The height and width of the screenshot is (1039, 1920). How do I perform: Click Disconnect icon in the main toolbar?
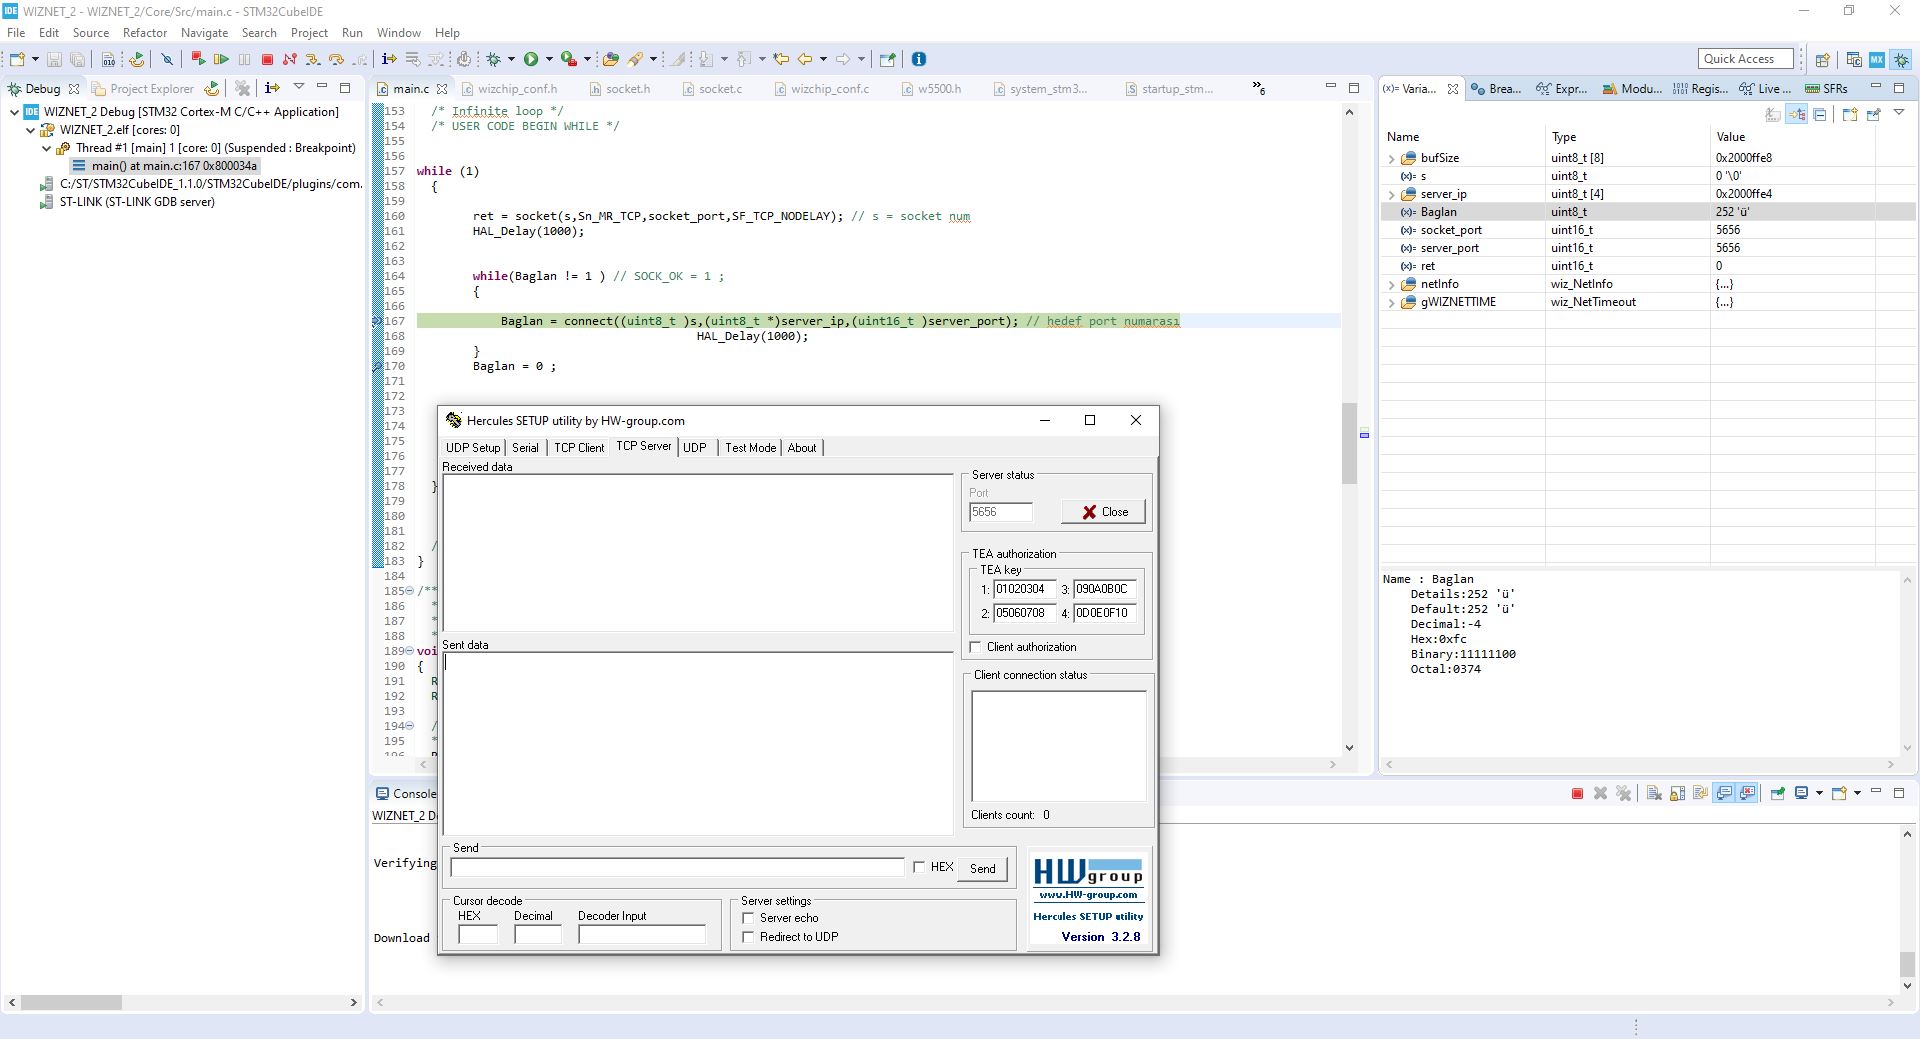[x=290, y=59]
